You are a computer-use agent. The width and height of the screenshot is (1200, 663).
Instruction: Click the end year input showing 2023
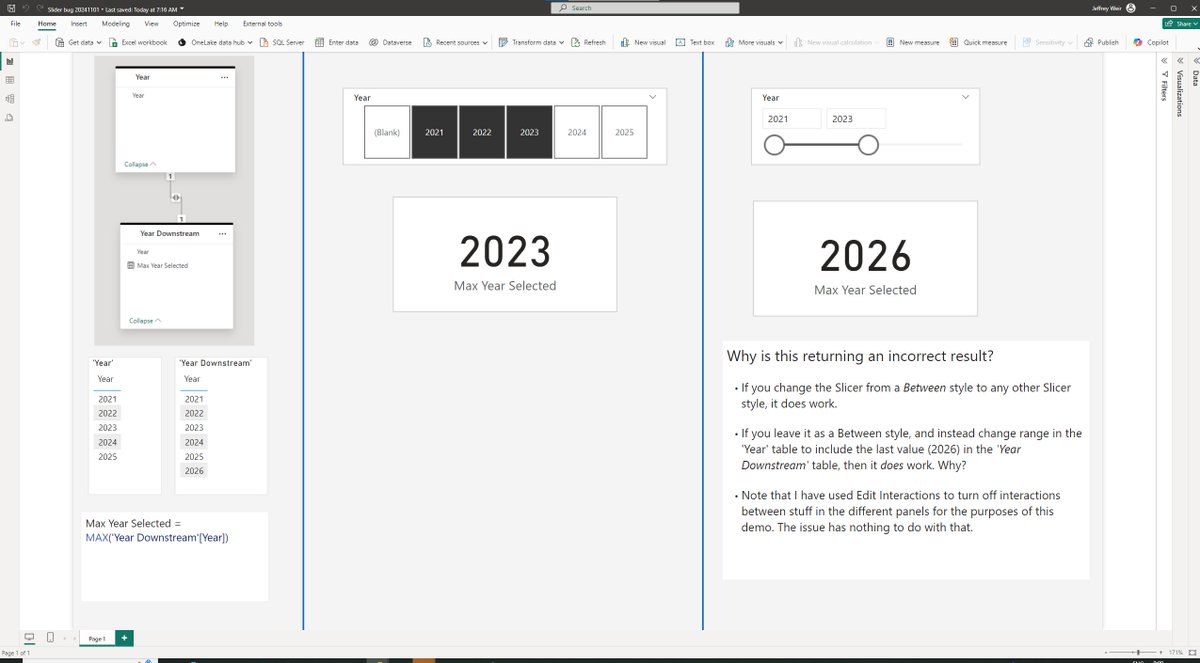(856, 119)
